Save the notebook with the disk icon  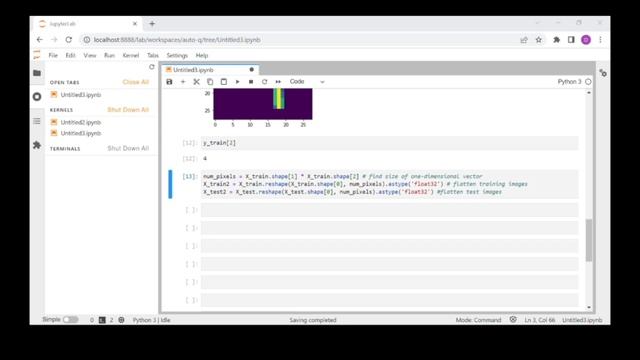169,82
